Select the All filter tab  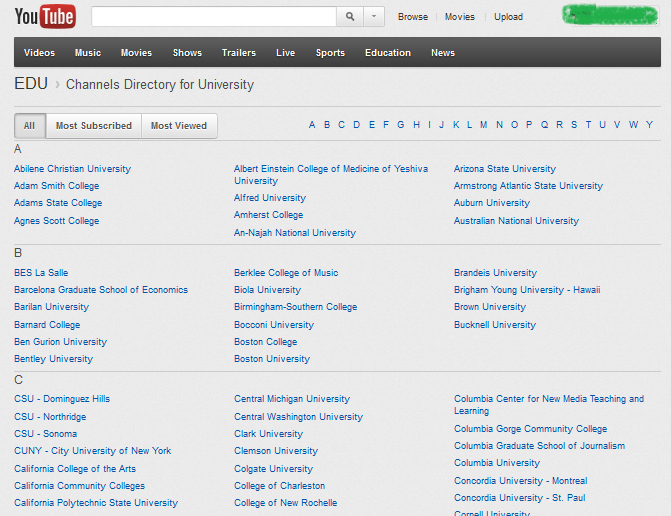30,126
